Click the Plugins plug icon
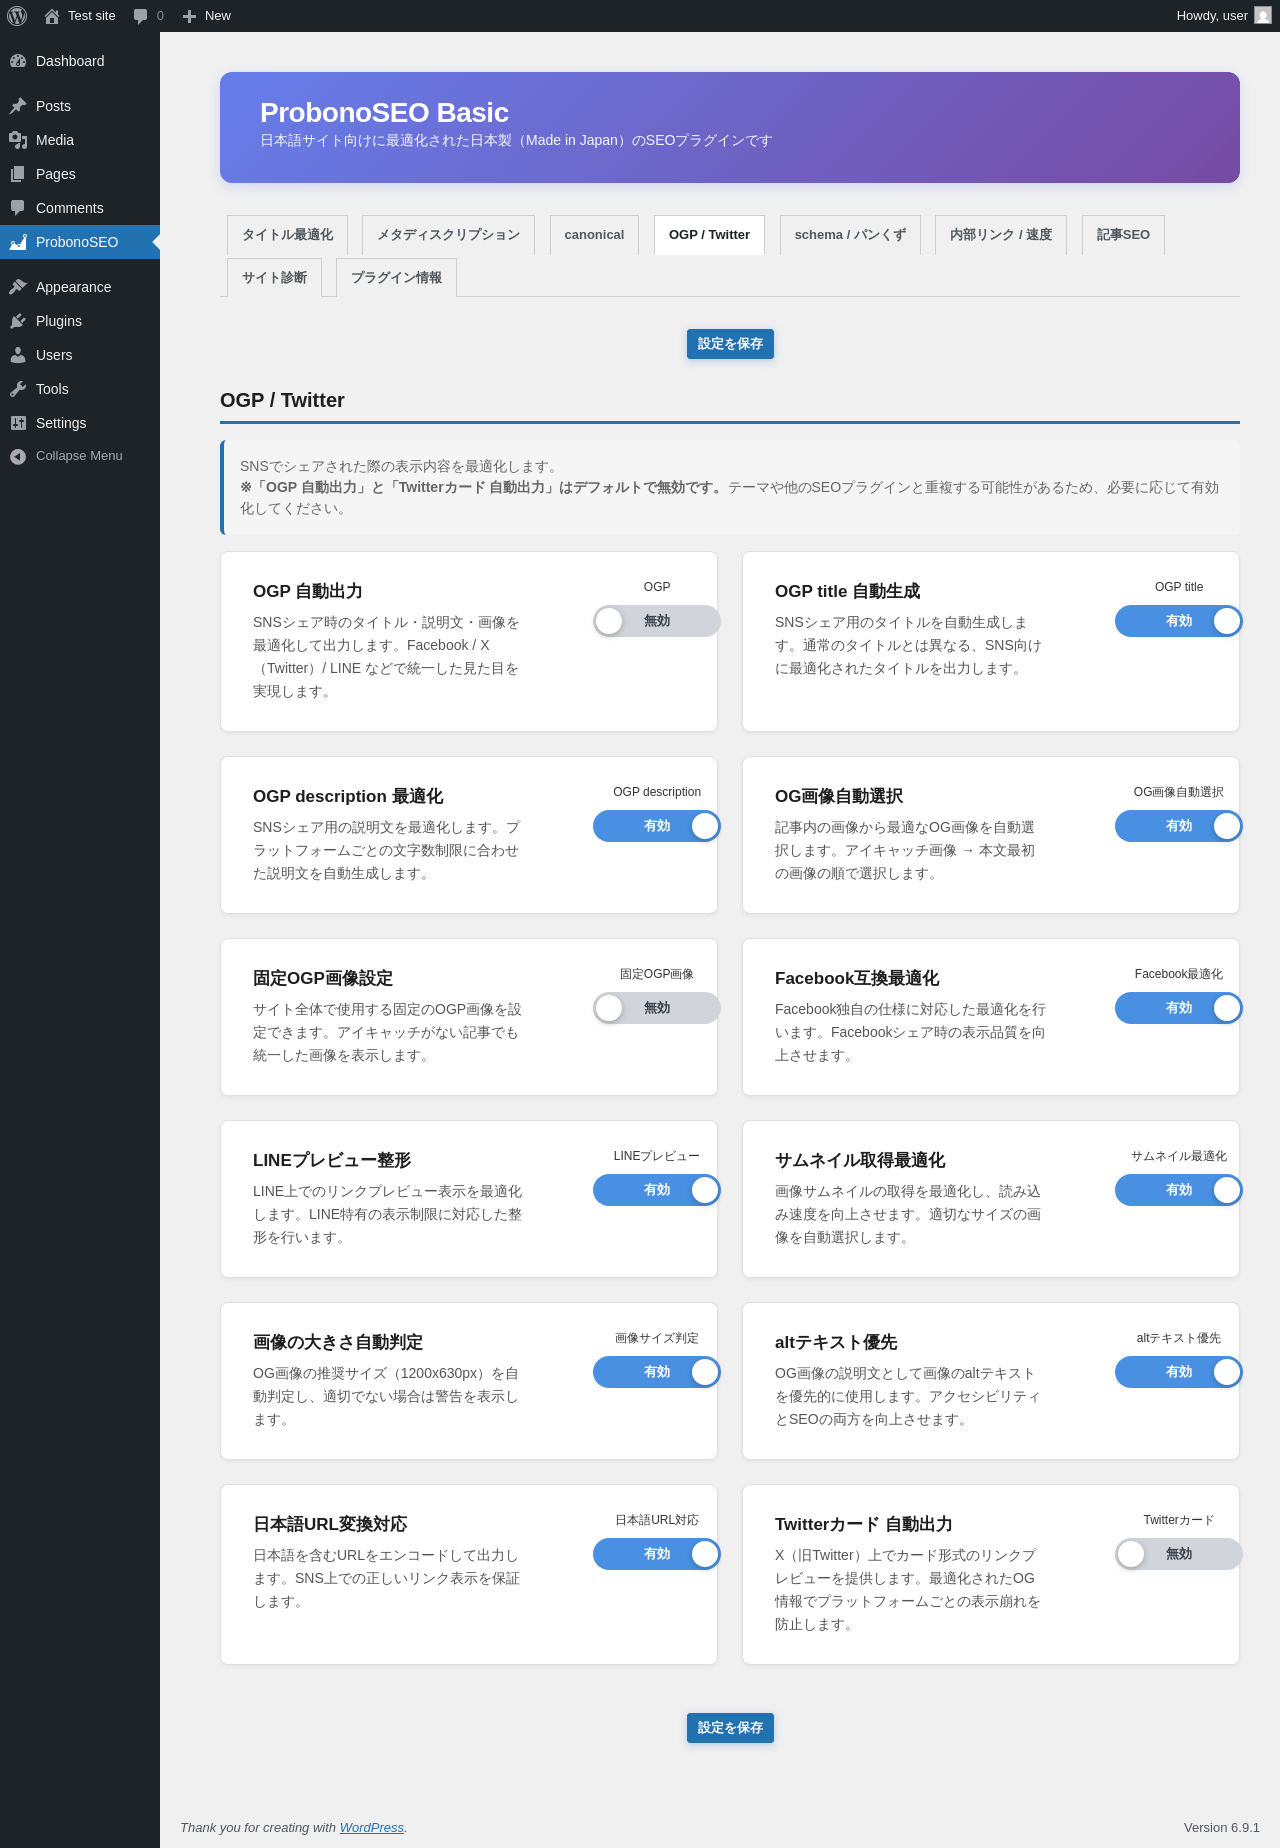 (x=18, y=321)
